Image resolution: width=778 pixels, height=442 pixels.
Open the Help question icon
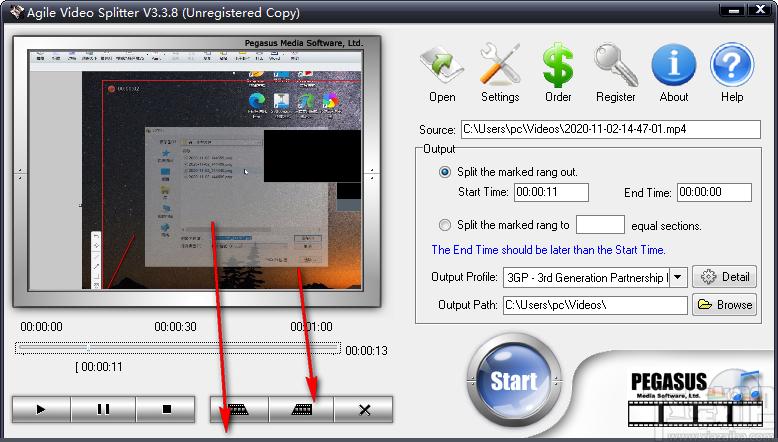(732, 73)
